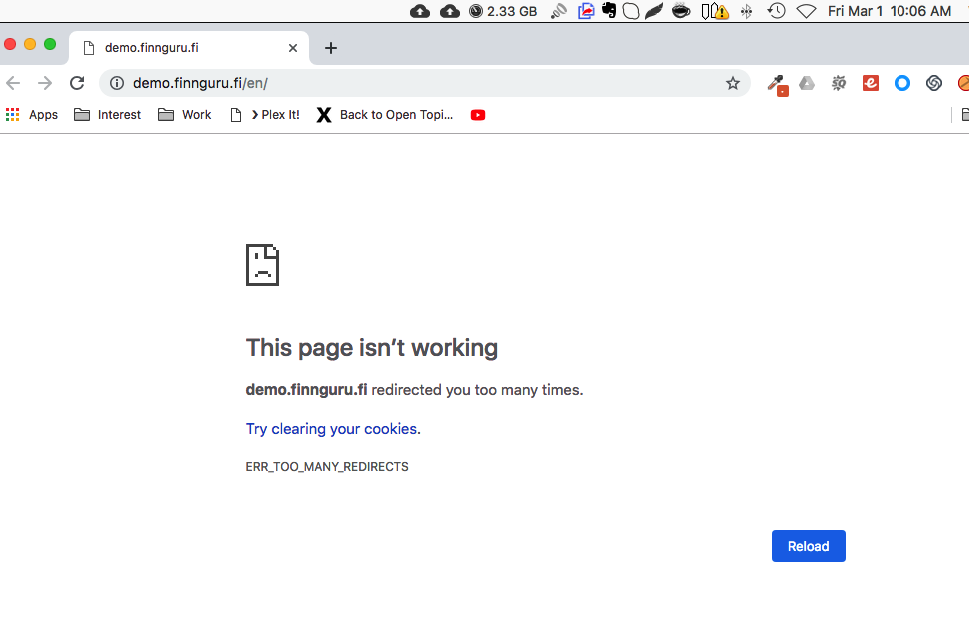This screenshot has width=969, height=624.
Task: Bookmark this page with the star icon
Action: pos(733,83)
